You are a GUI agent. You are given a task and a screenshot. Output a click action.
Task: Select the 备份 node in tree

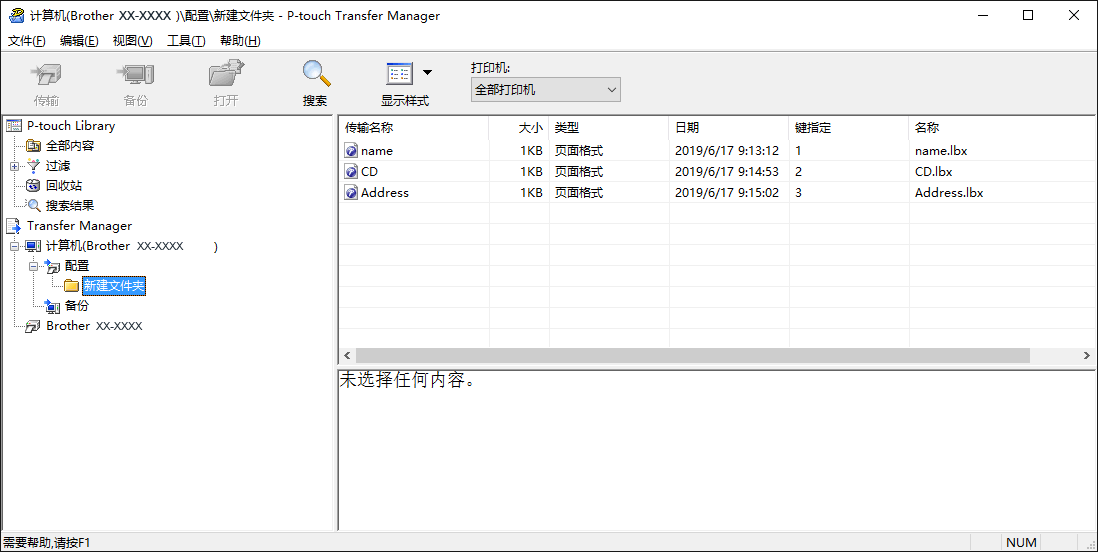(77, 306)
